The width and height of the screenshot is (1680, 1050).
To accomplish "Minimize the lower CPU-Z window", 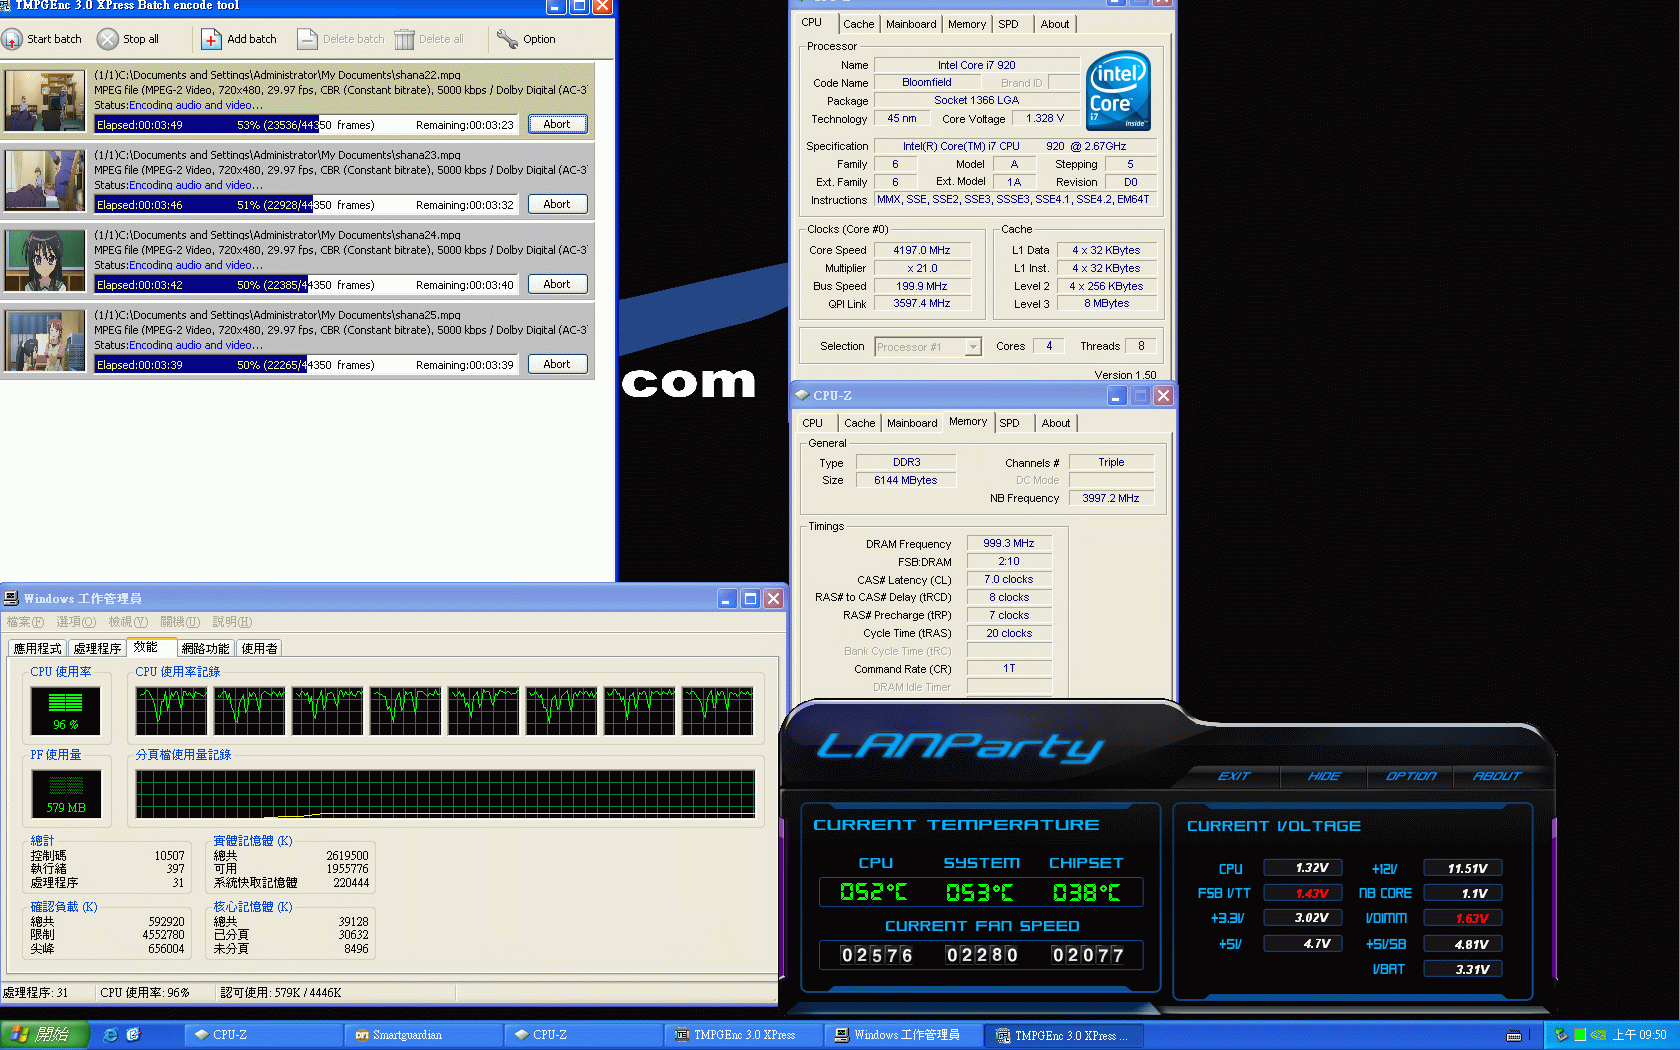I will click(x=1116, y=396).
